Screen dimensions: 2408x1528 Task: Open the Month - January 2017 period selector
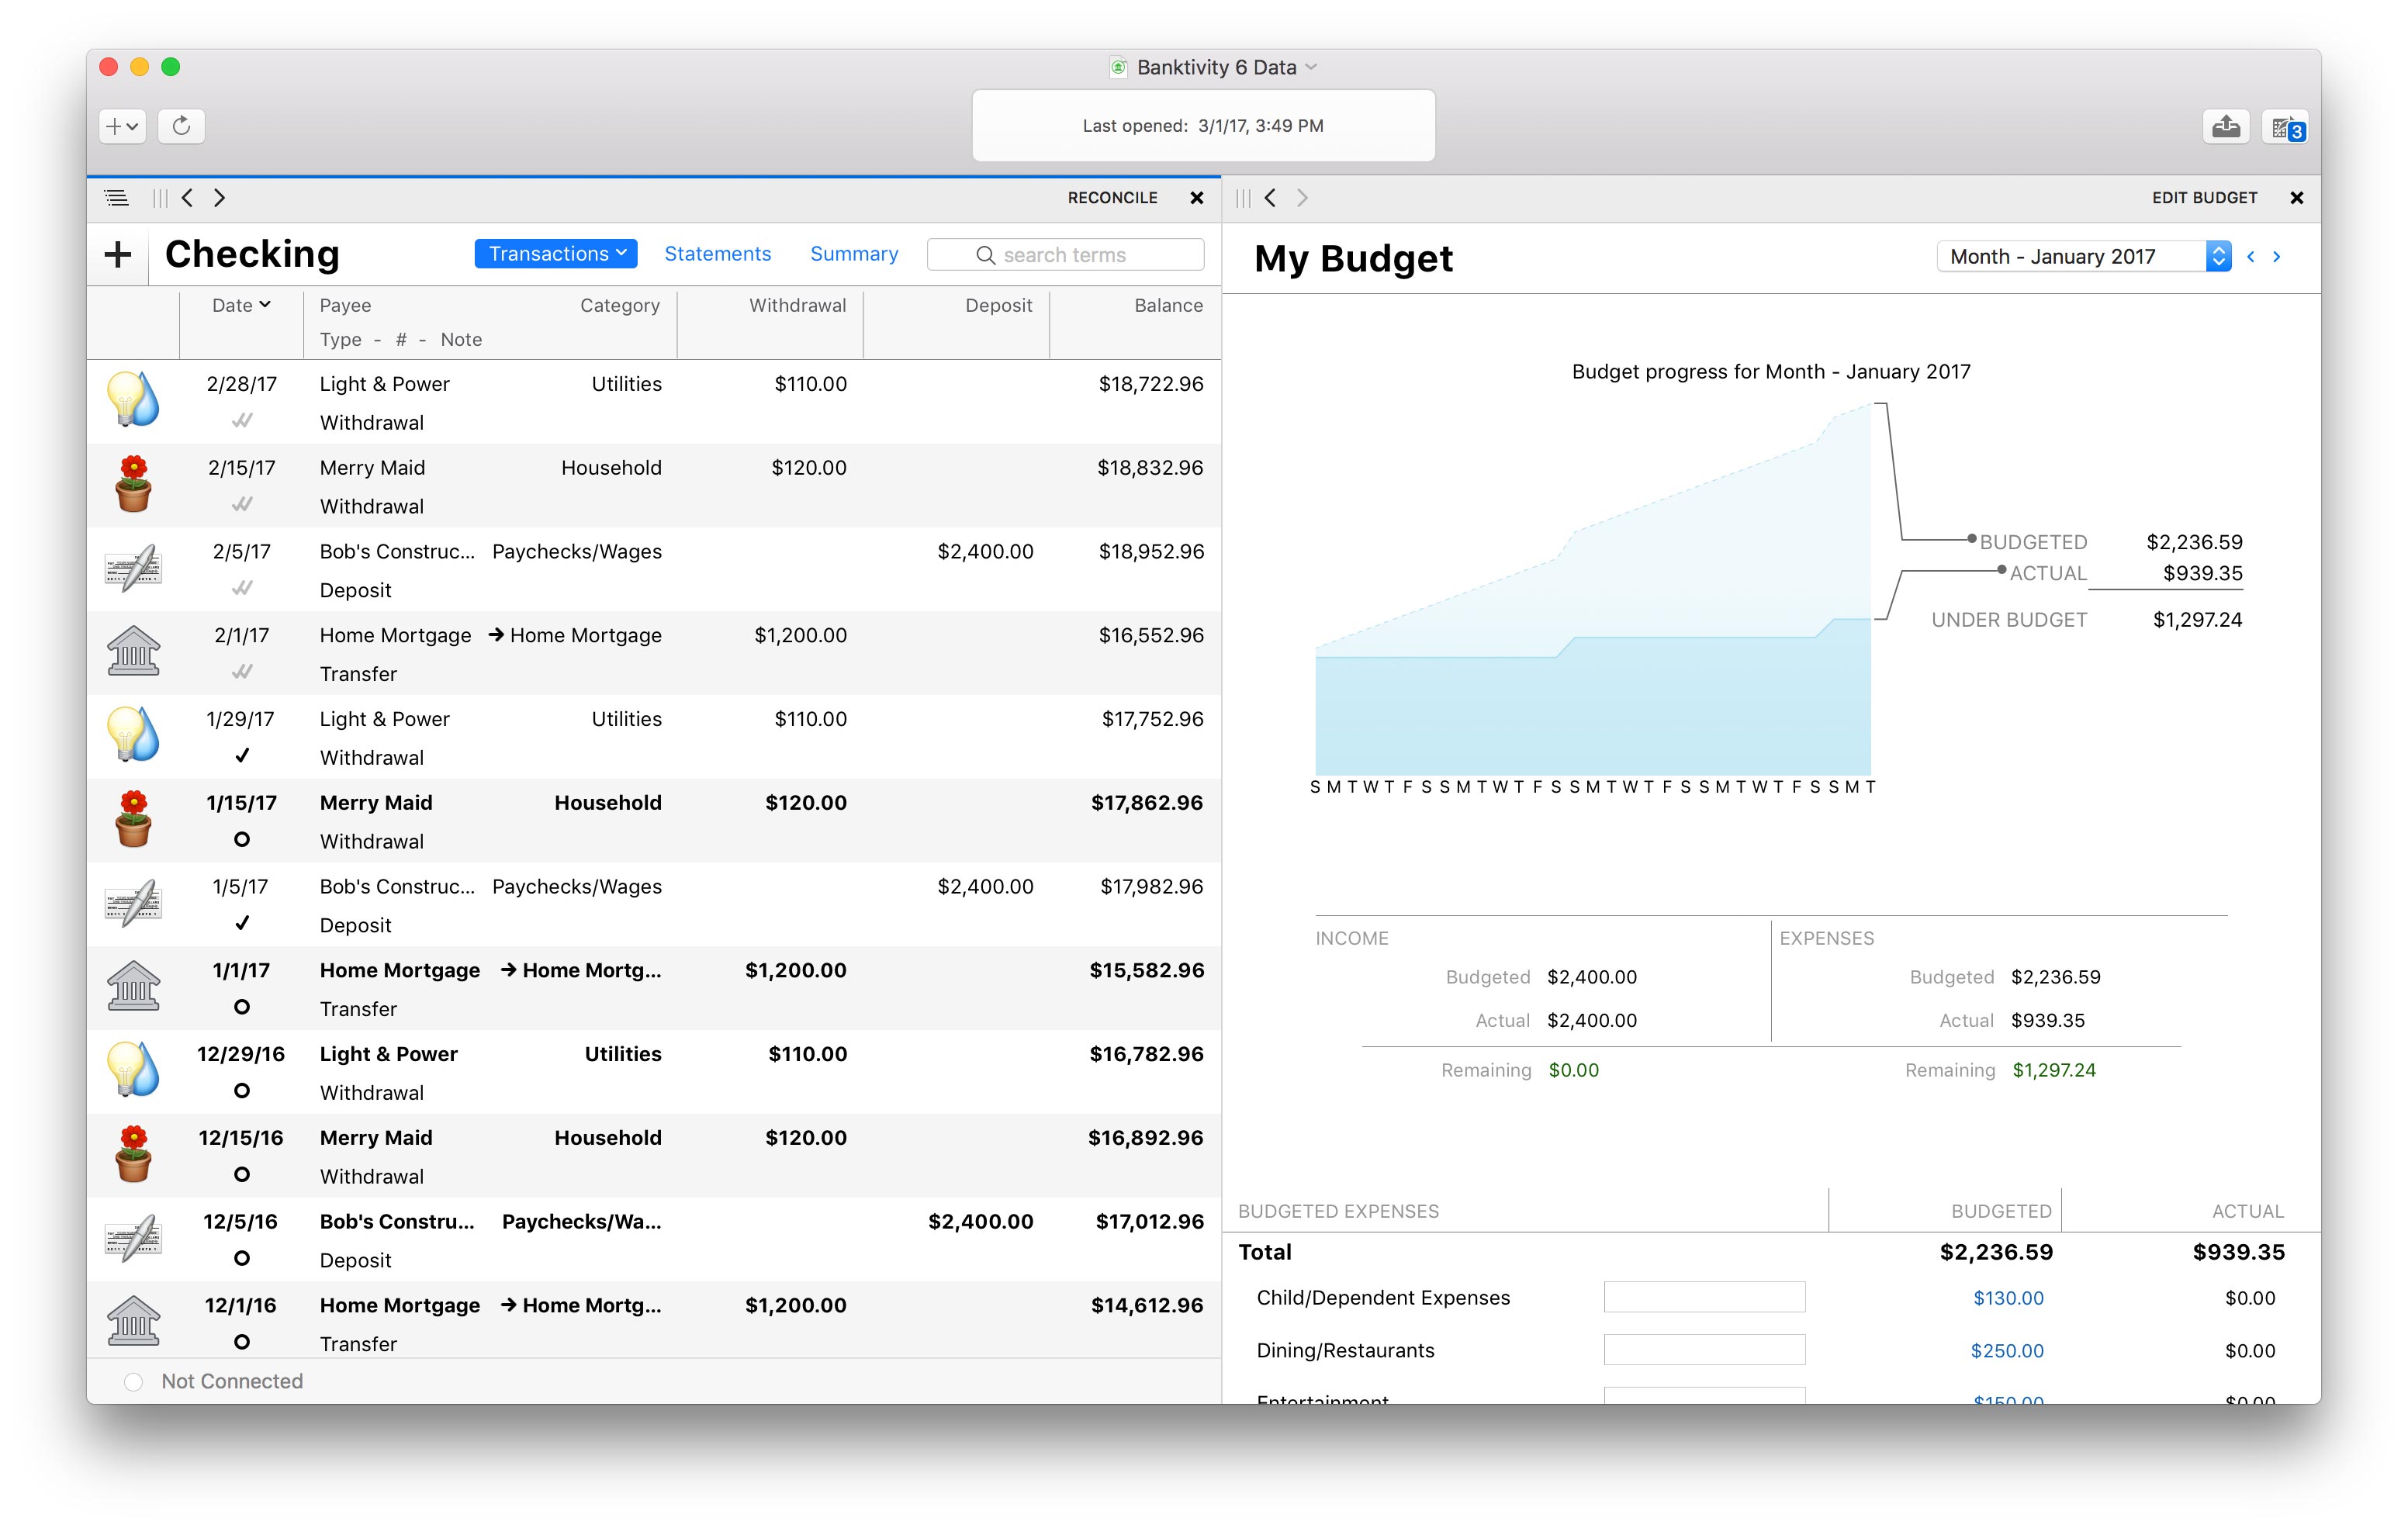coord(2084,256)
